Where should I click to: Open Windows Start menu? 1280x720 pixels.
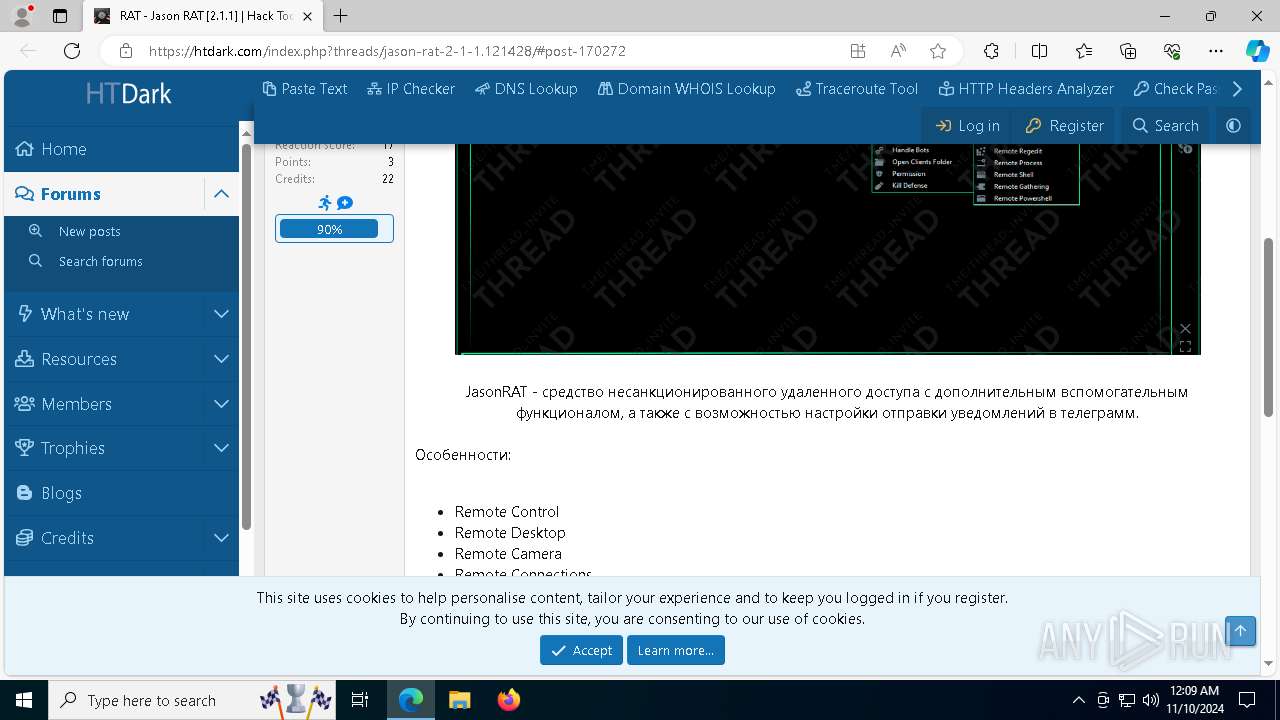click(24, 700)
